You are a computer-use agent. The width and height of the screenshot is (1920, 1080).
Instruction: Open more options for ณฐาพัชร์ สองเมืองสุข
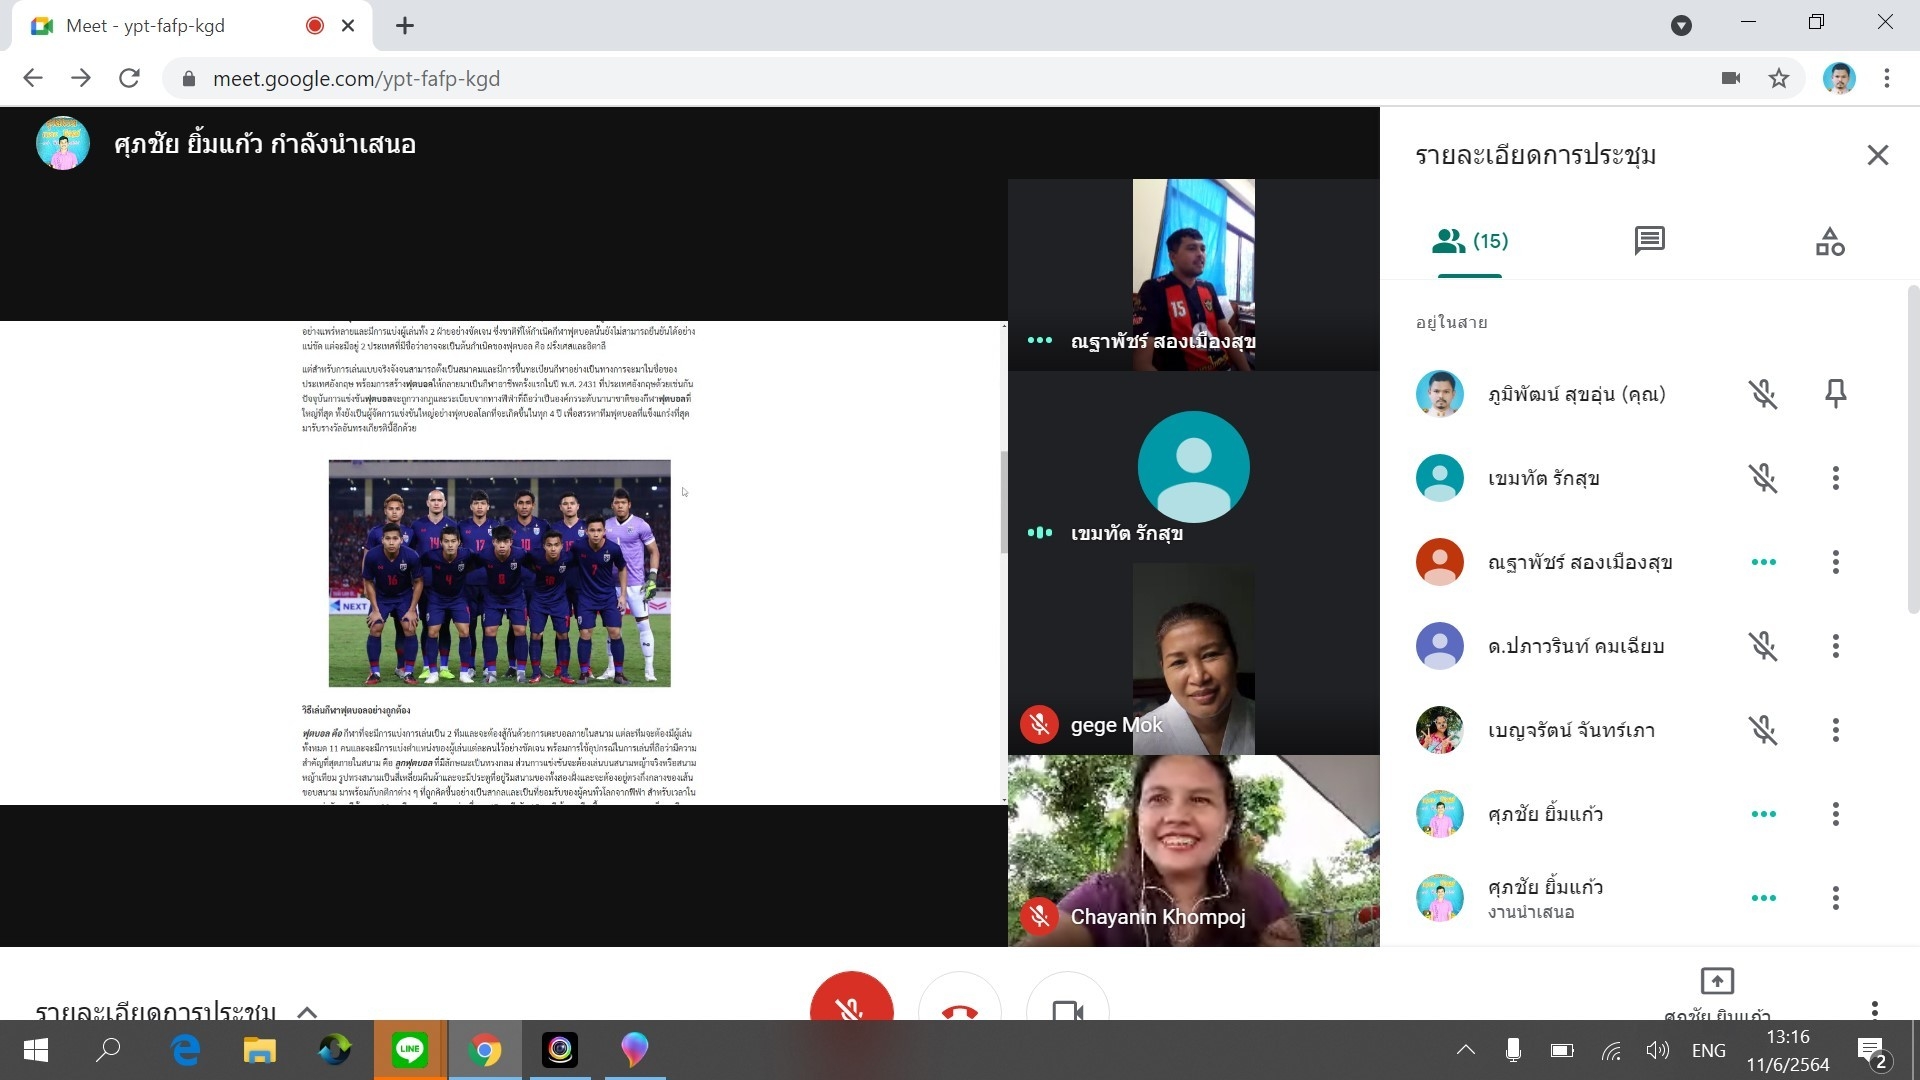point(1835,562)
